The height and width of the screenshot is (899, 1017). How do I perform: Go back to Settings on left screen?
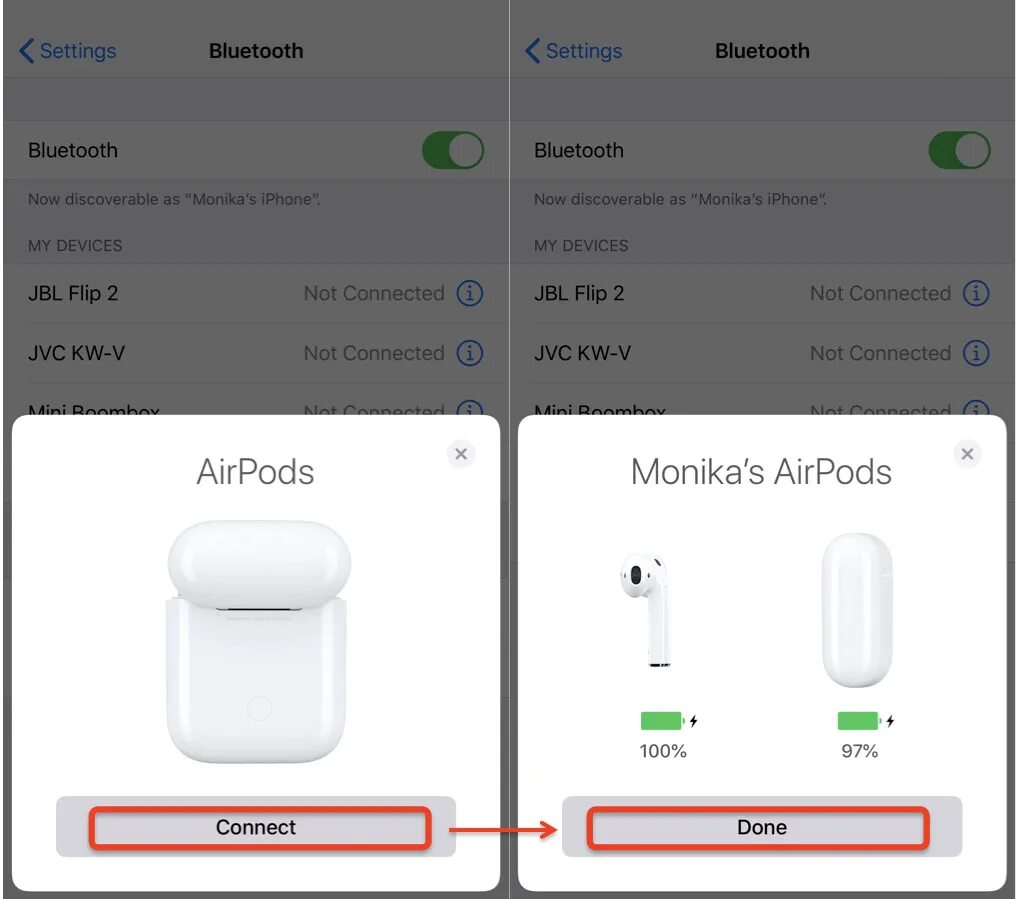click(x=68, y=51)
